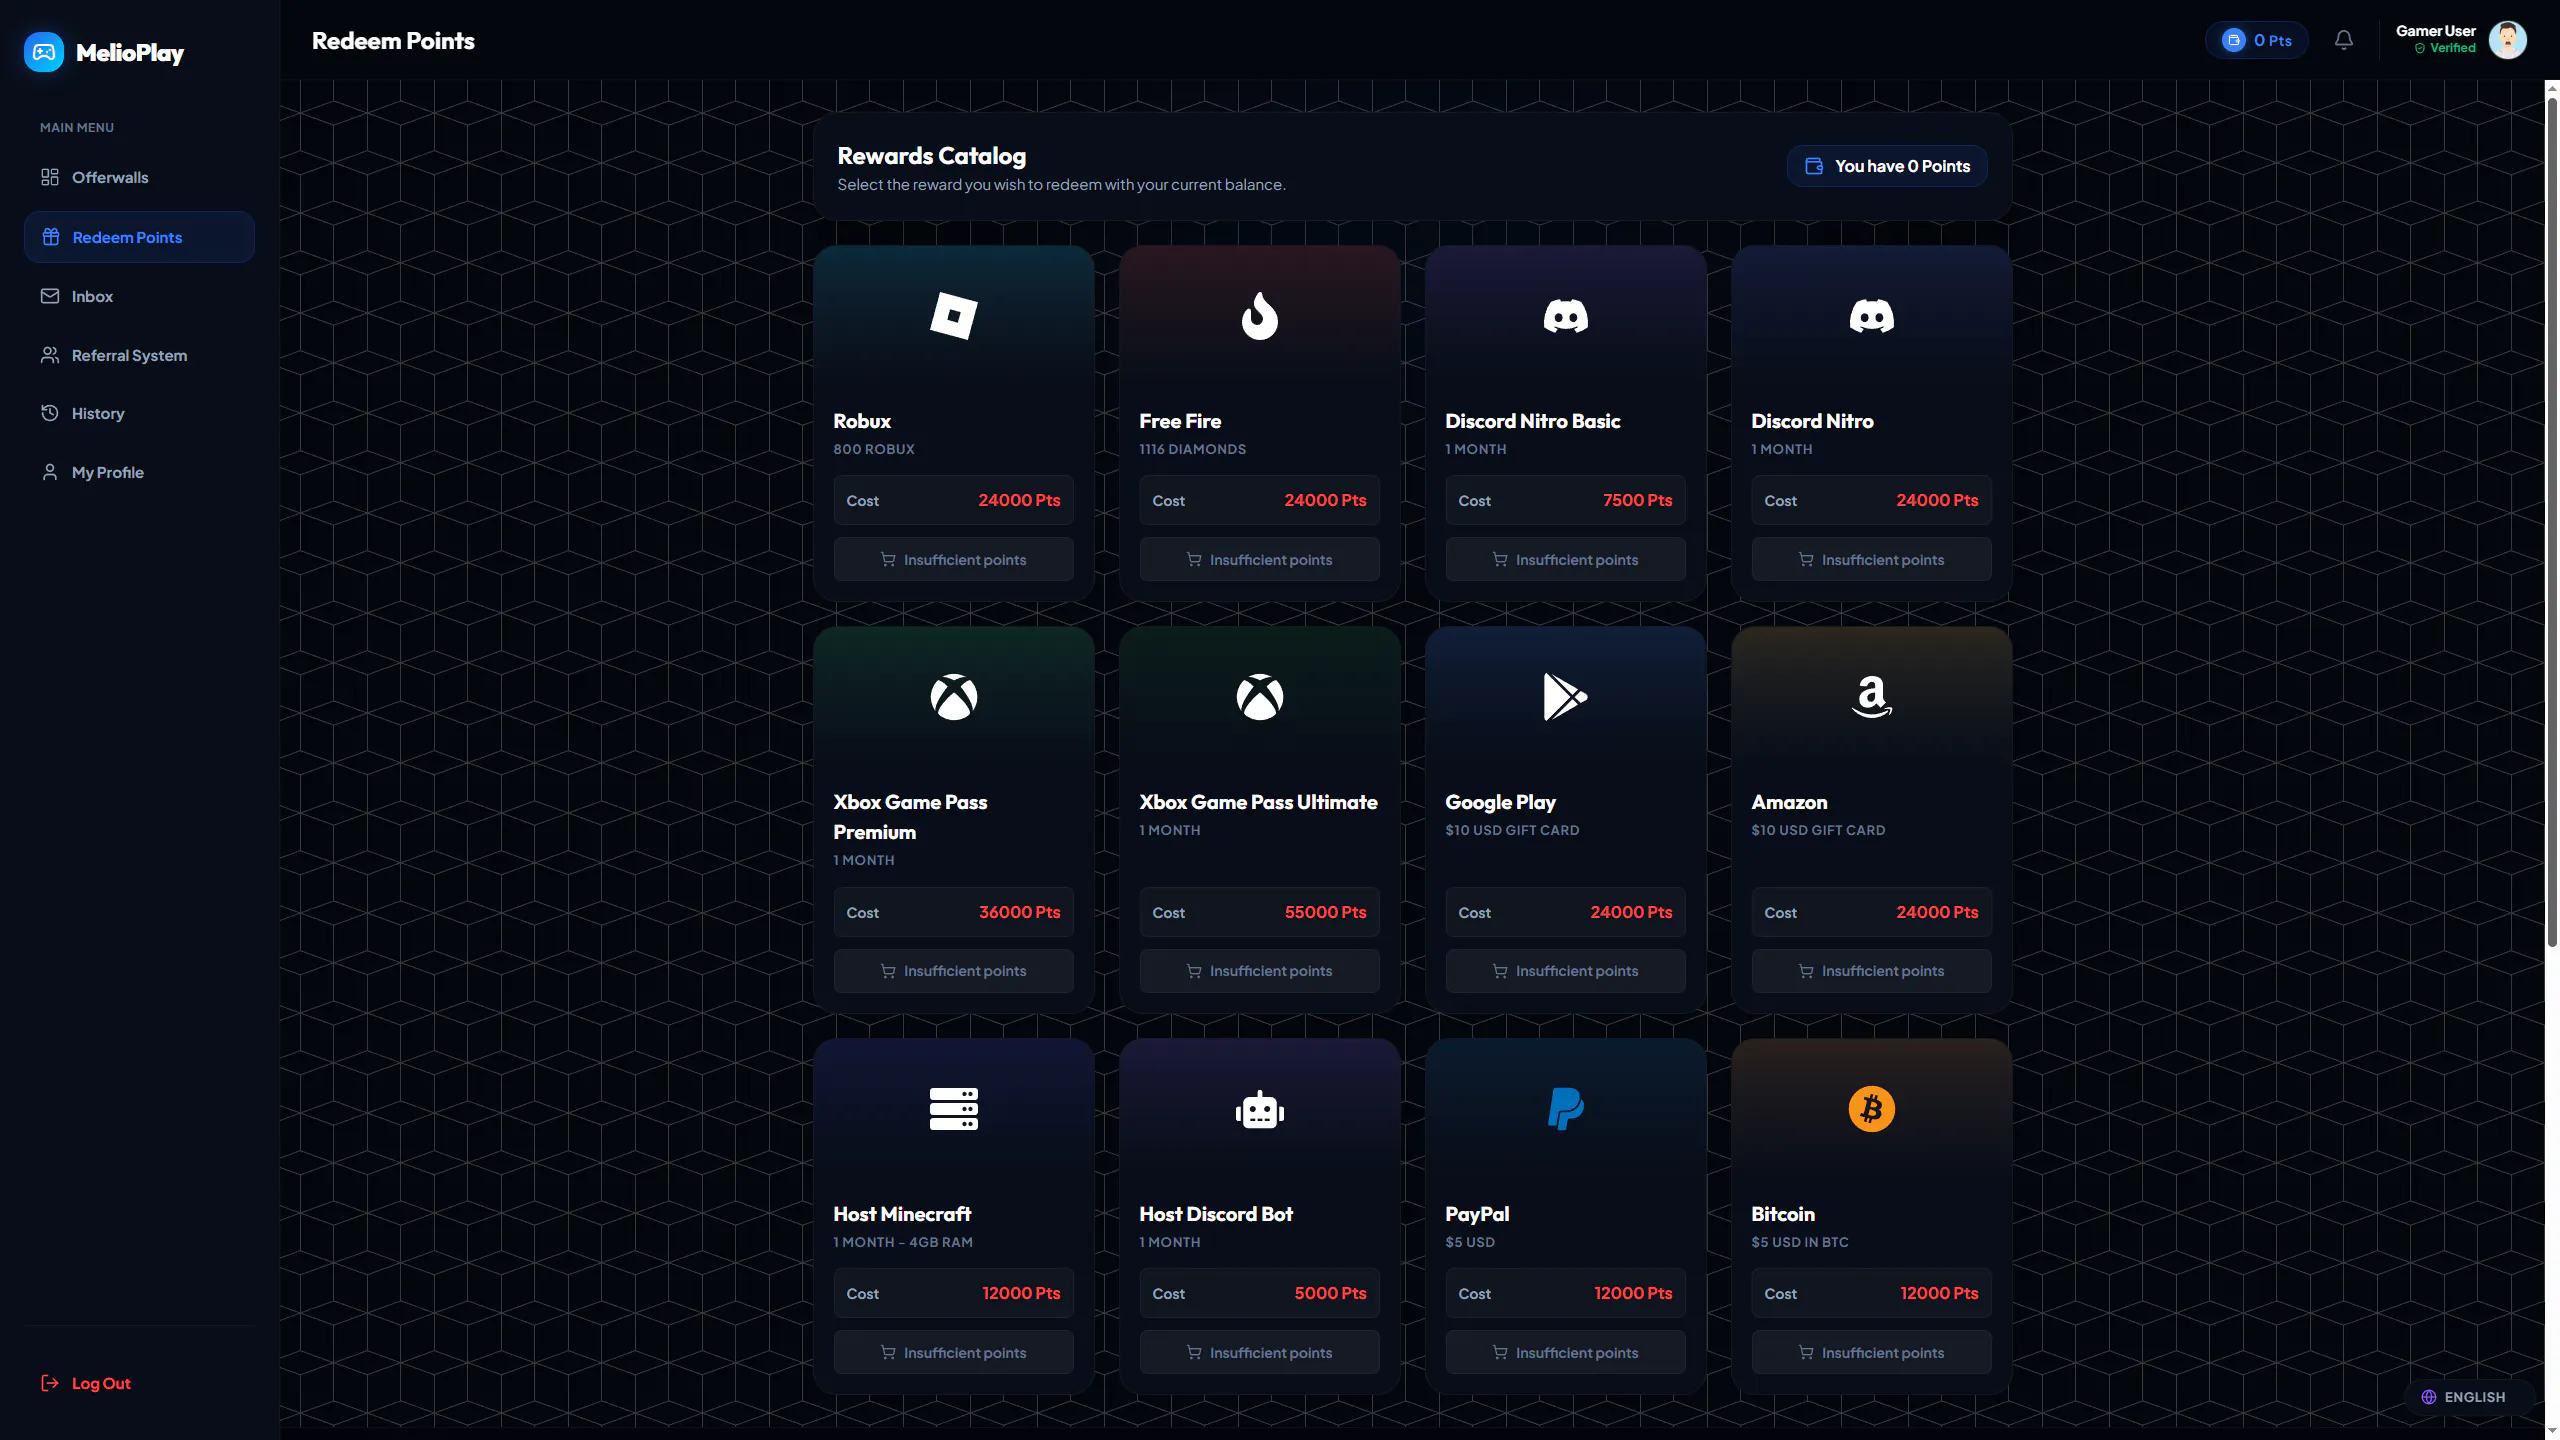2560x1440 pixels.
Task: Click the Google Play card title
Action: click(1500, 802)
